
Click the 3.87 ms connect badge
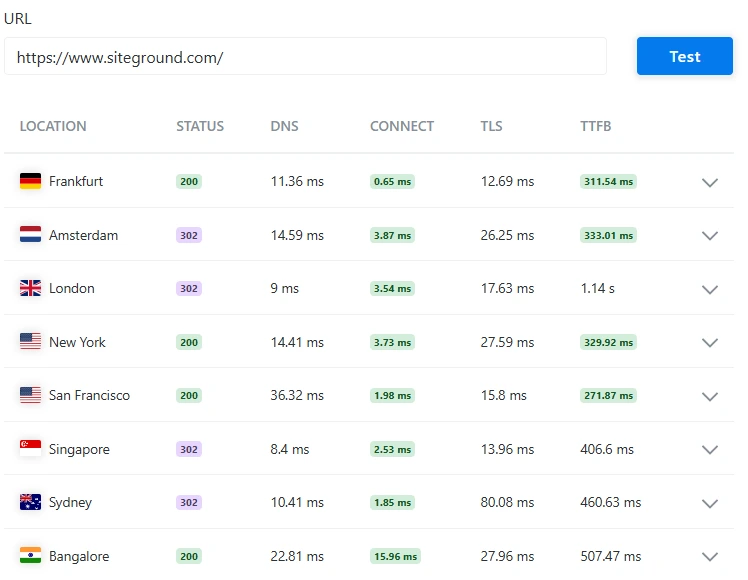click(x=392, y=235)
